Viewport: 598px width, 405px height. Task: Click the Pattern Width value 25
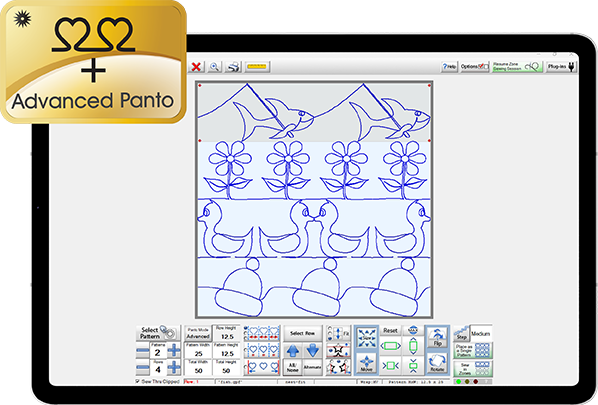point(198,350)
